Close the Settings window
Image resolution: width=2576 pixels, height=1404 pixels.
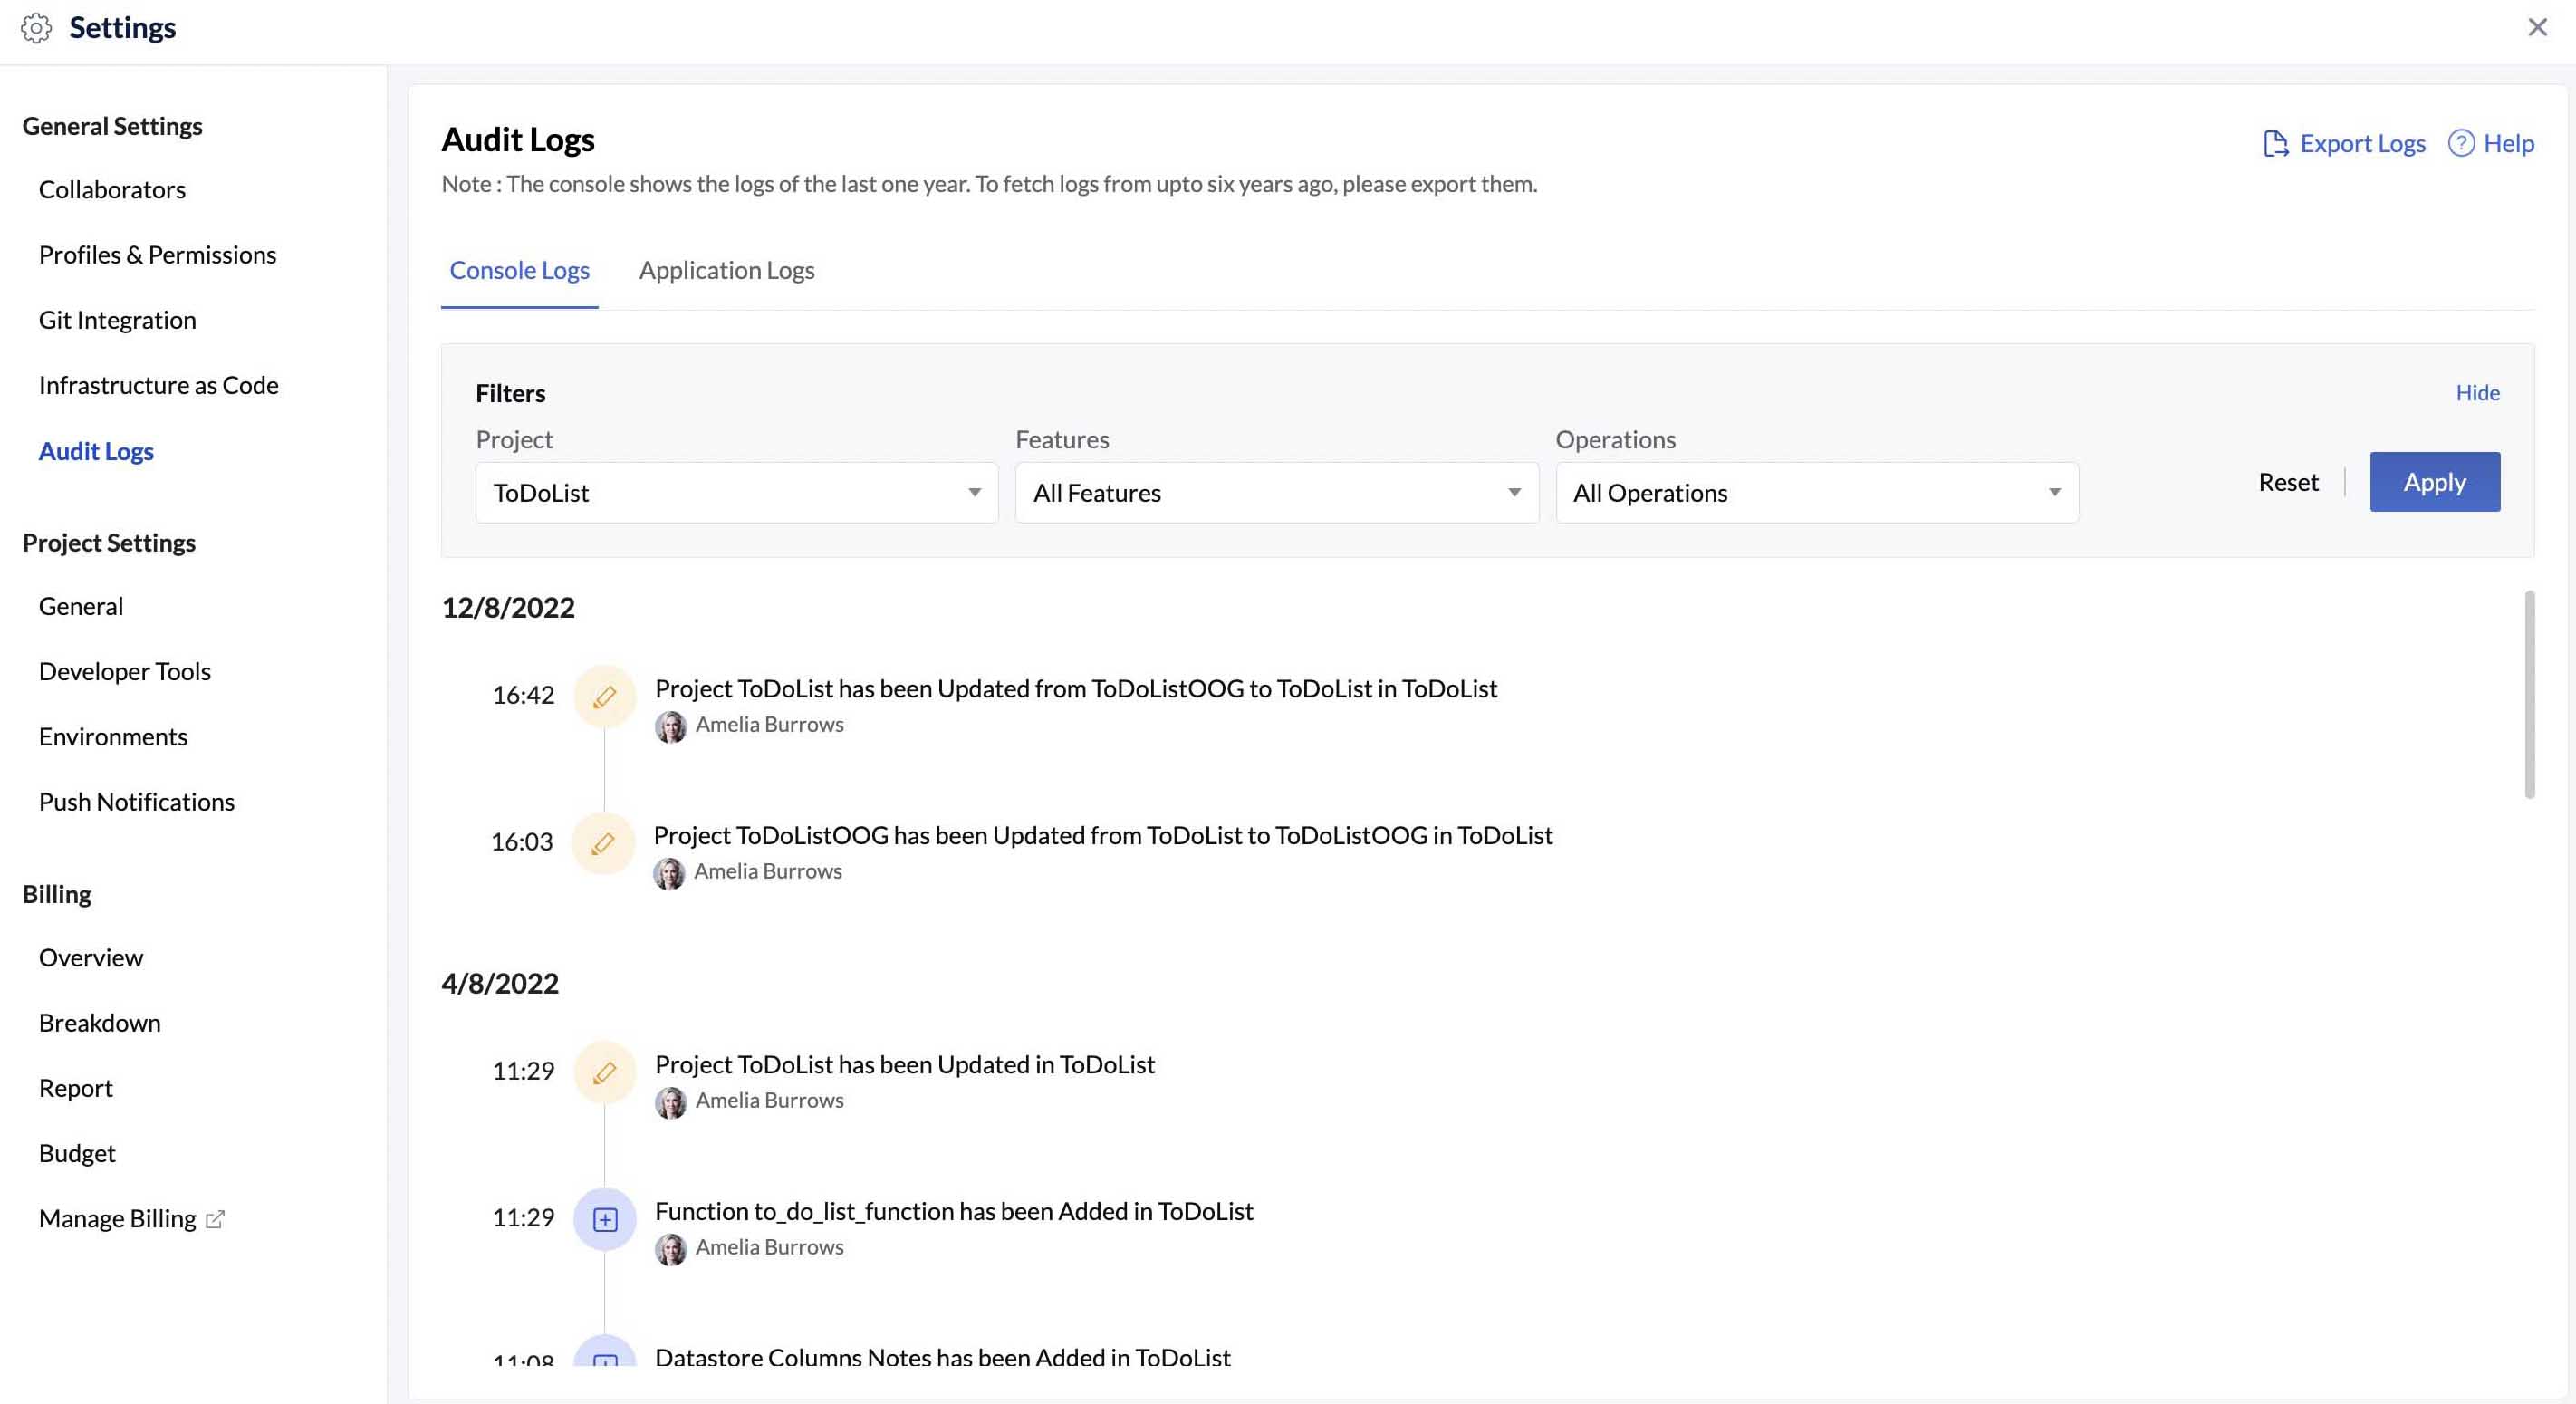(2537, 27)
